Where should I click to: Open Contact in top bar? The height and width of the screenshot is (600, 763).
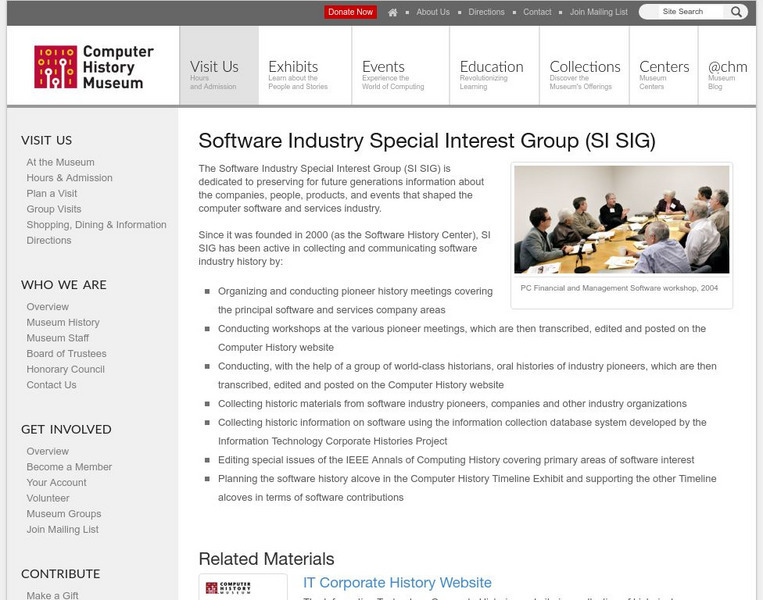pos(537,12)
